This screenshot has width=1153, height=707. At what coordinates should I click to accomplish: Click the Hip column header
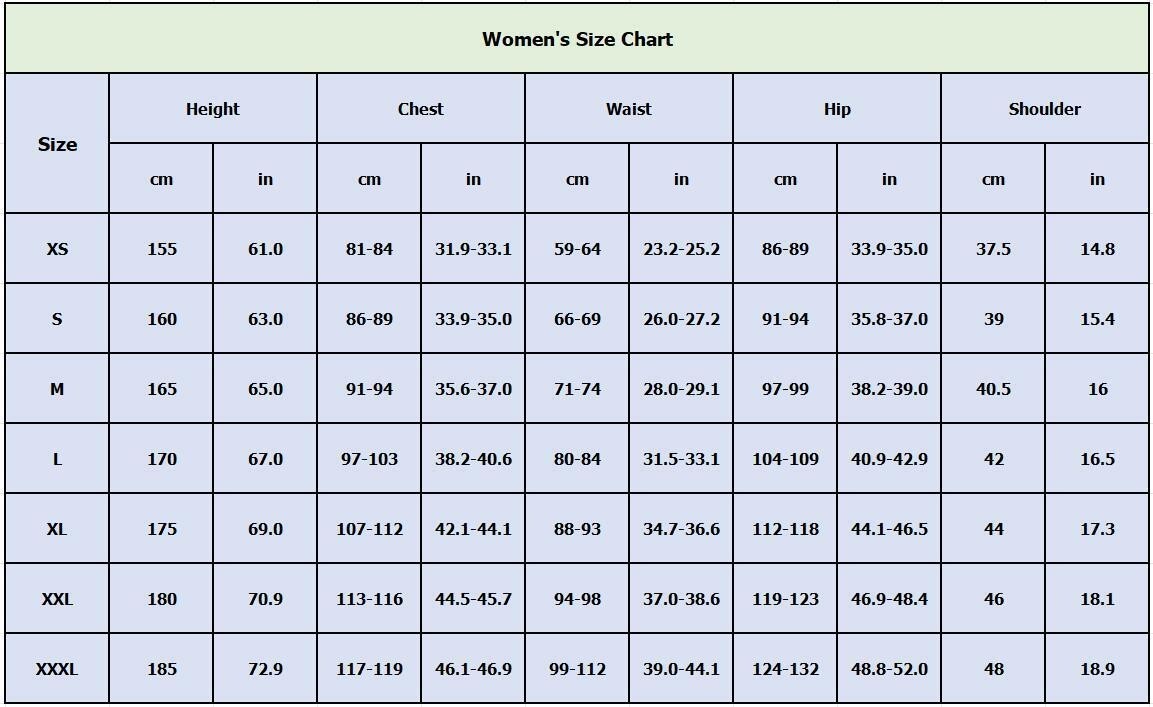click(837, 109)
